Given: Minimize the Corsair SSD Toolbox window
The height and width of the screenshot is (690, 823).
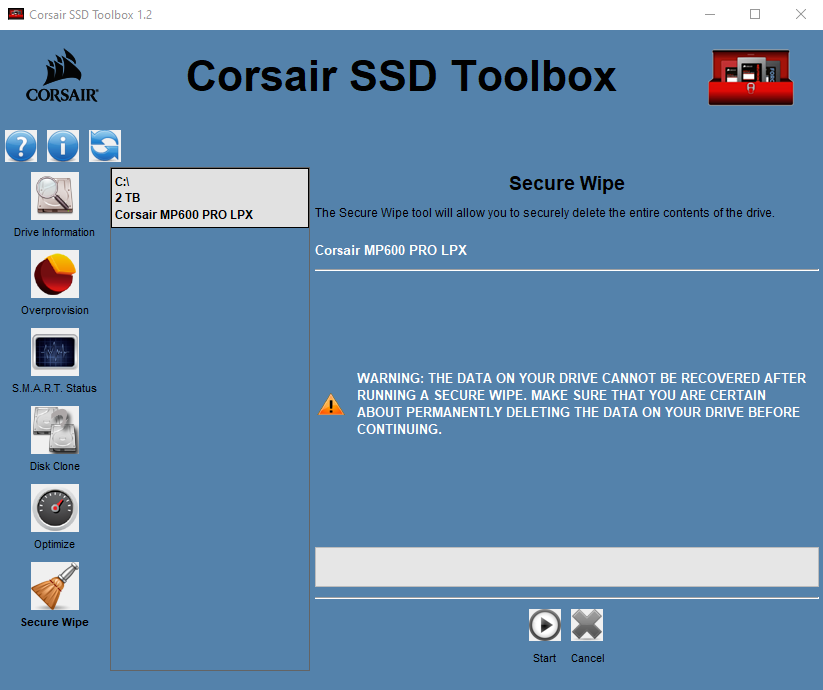Looking at the screenshot, I should tap(709, 15).
